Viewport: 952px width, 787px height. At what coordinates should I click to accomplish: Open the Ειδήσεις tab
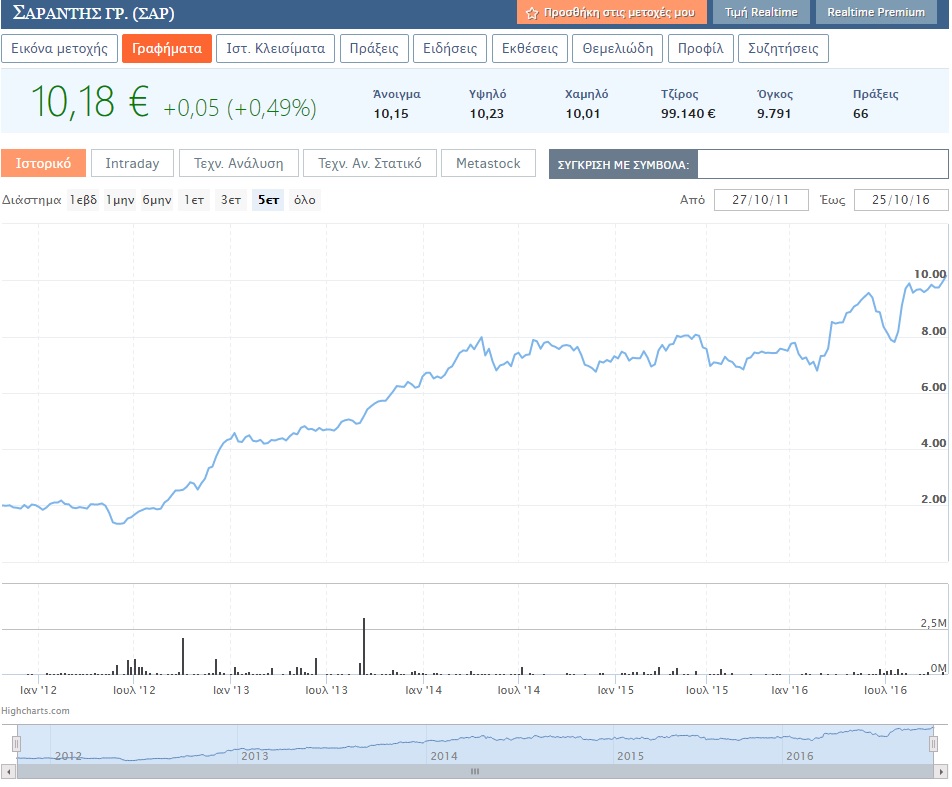[450, 49]
